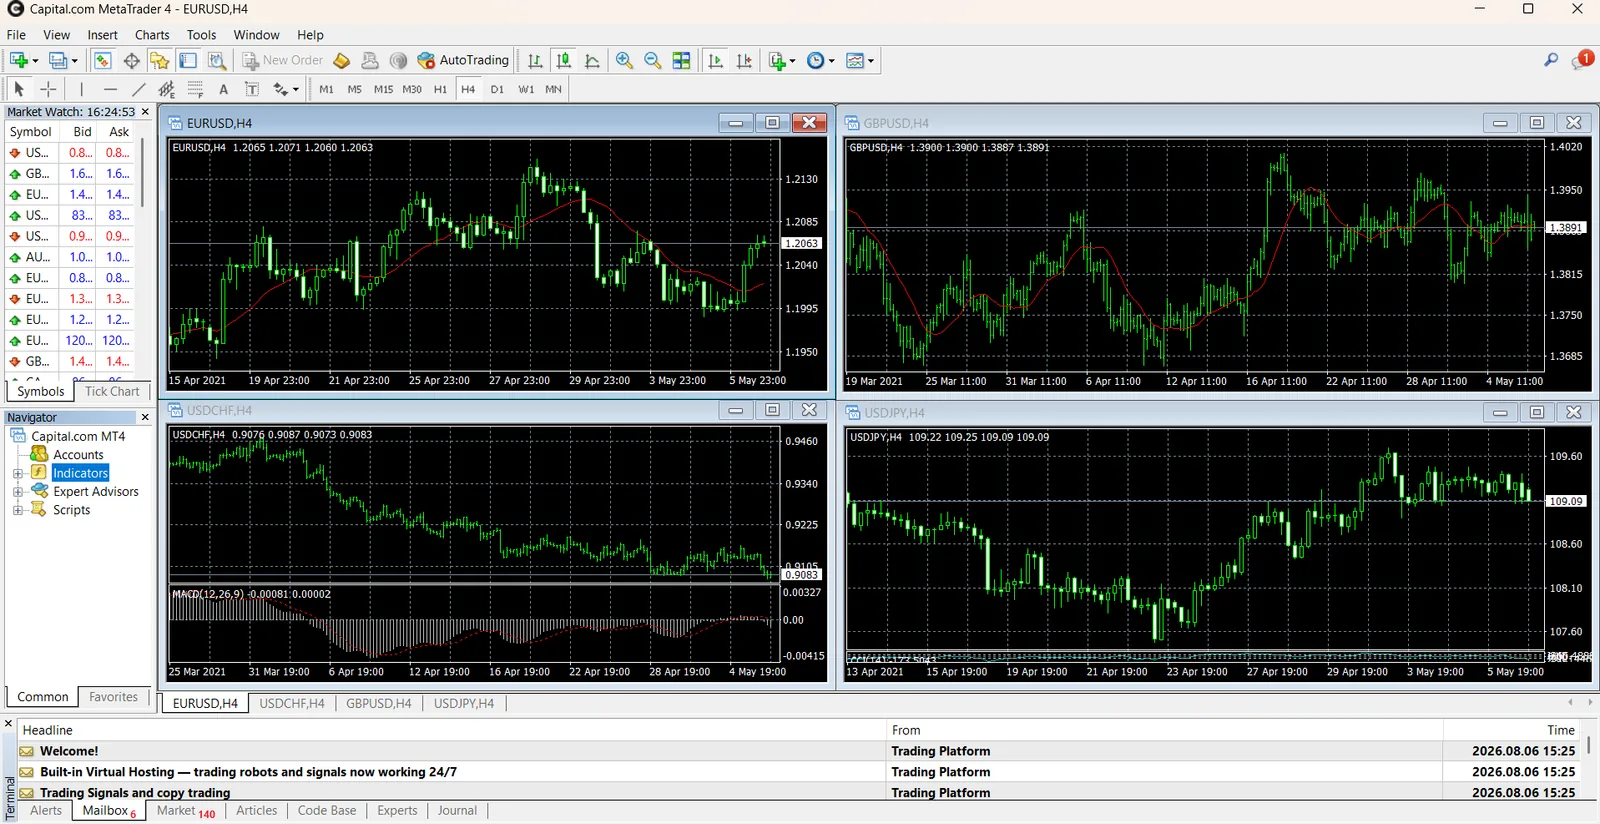Open the Journal terminal tab
The width and height of the screenshot is (1600, 824).
click(457, 811)
